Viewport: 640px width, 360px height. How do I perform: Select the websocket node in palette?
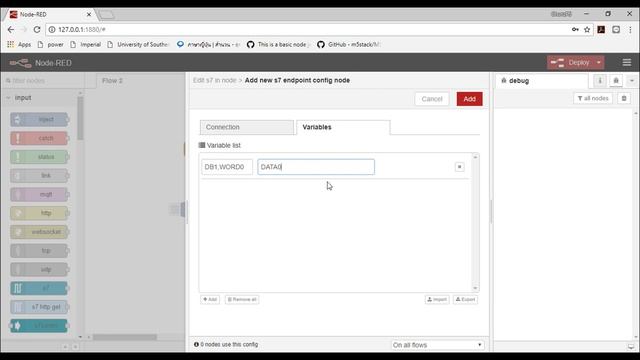[39, 232]
